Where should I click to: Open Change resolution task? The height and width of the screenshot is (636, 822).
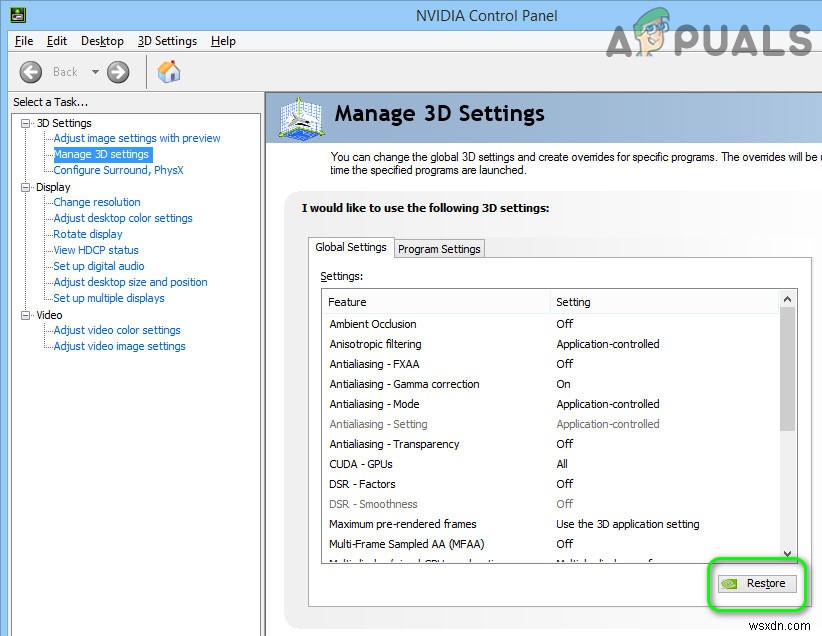(97, 202)
